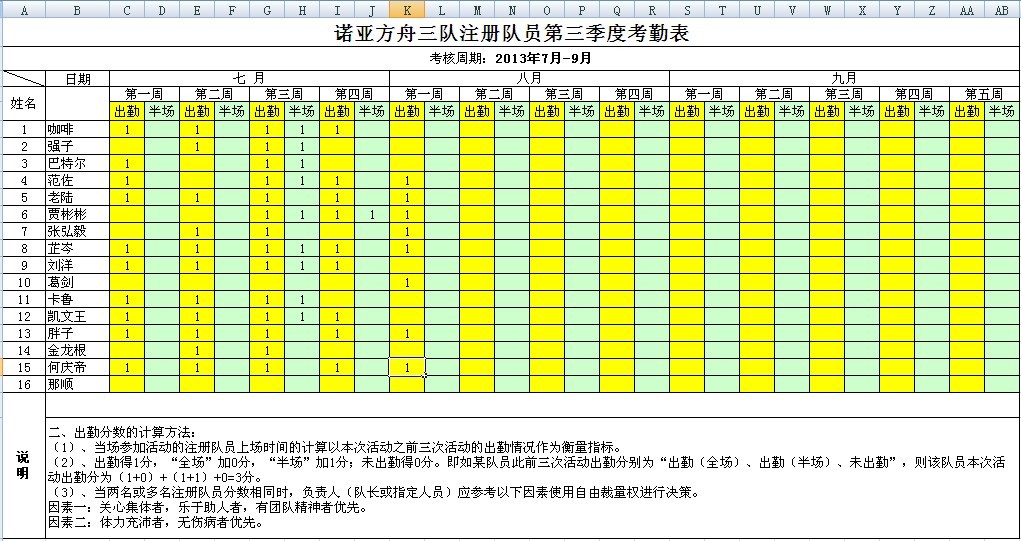The width and height of the screenshot is (1021, 541).
Task: Select column header AB
Action: tap(1001, 10)
